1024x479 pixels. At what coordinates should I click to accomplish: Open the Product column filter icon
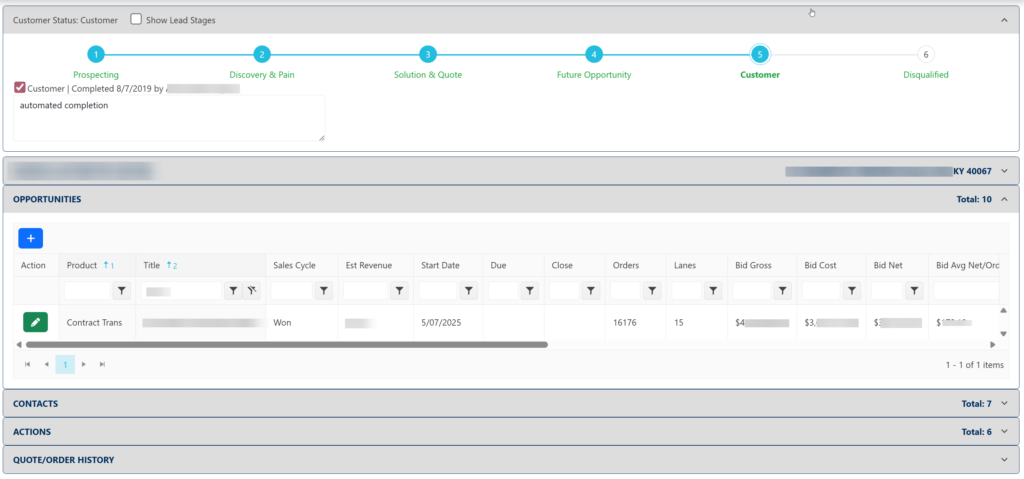(122, 291)
